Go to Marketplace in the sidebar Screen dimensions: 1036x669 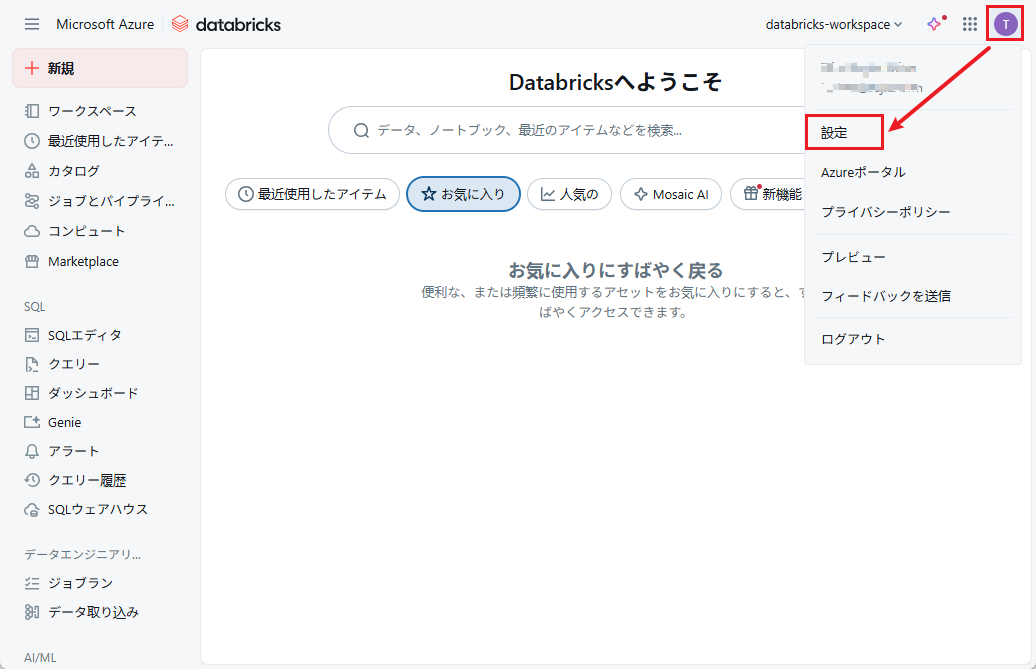coord(83,261)
